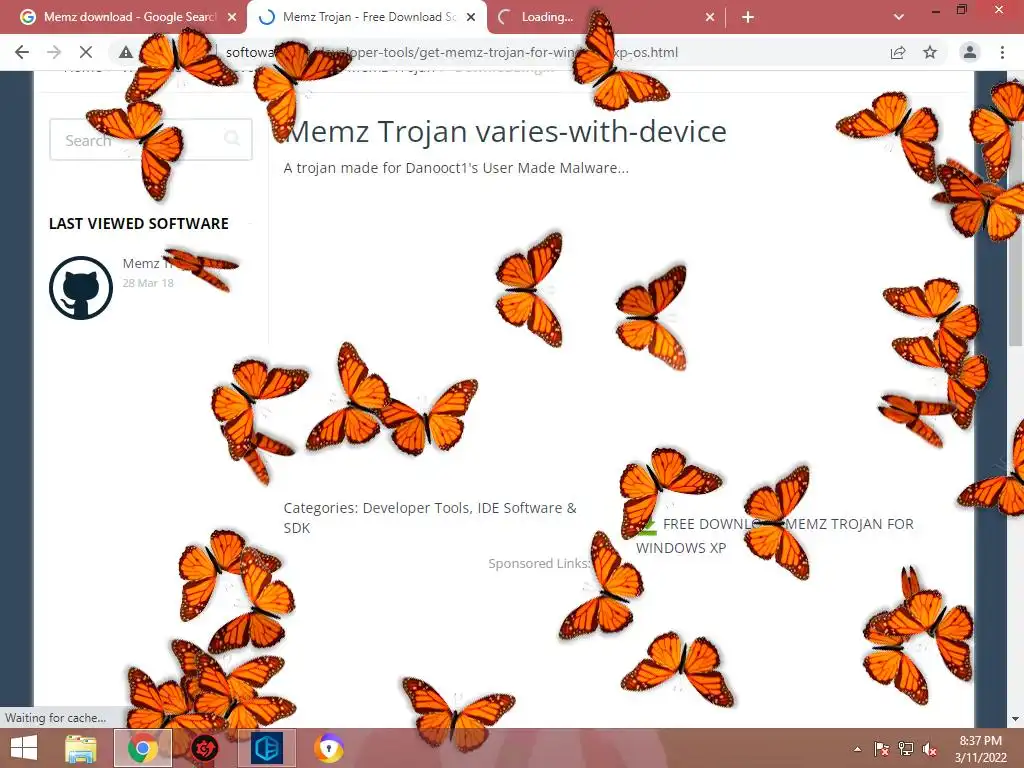
Task: Open a new tab with the plus button
Action: pyautogui.click(x=748, y=17)
